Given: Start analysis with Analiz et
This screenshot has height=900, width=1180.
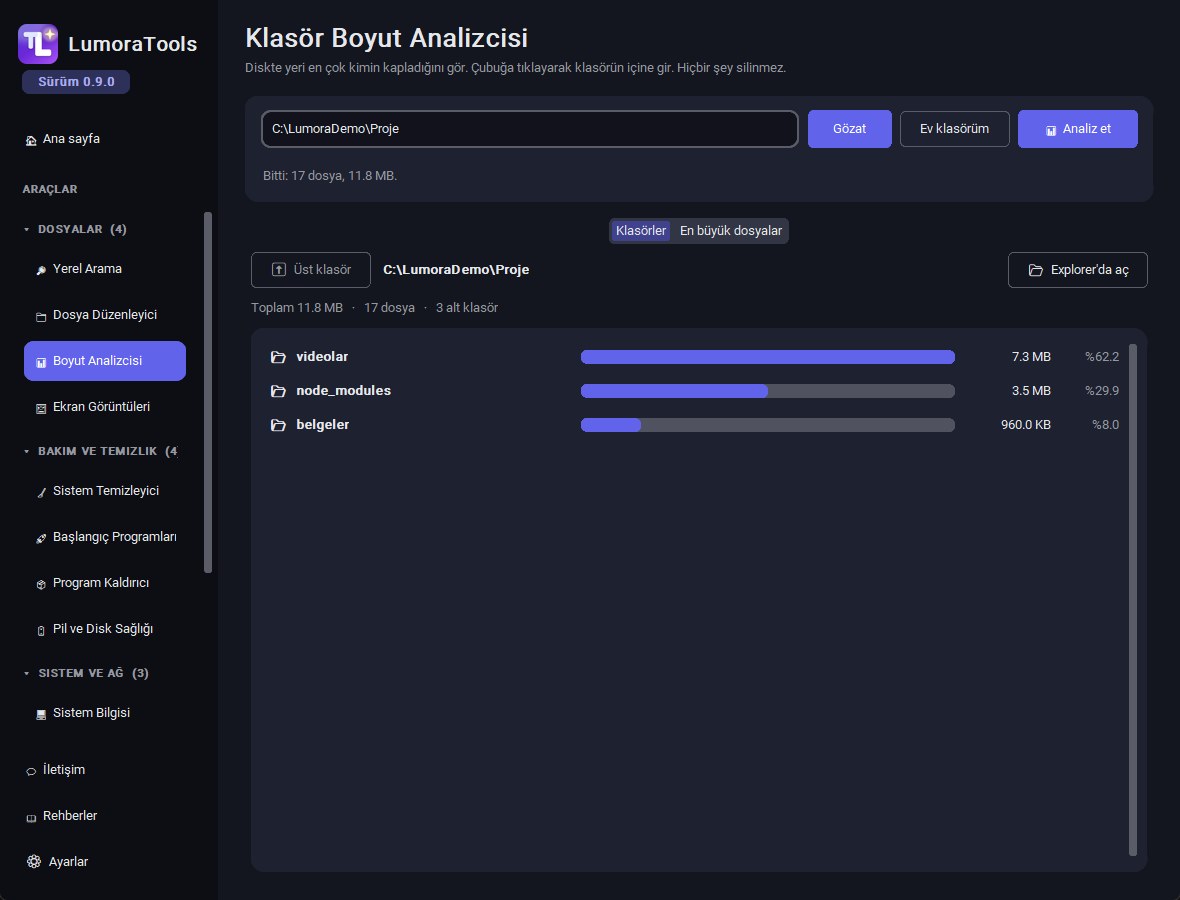Looking at the screenshot, I should 1078,129.
